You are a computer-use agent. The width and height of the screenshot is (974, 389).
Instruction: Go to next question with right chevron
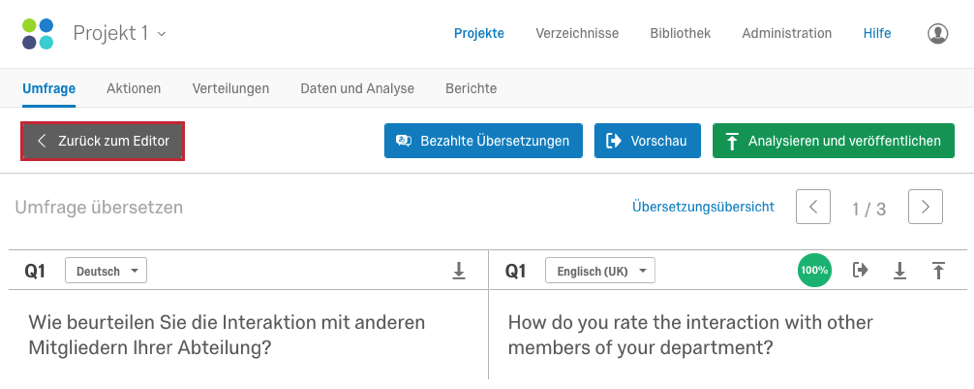925,207
